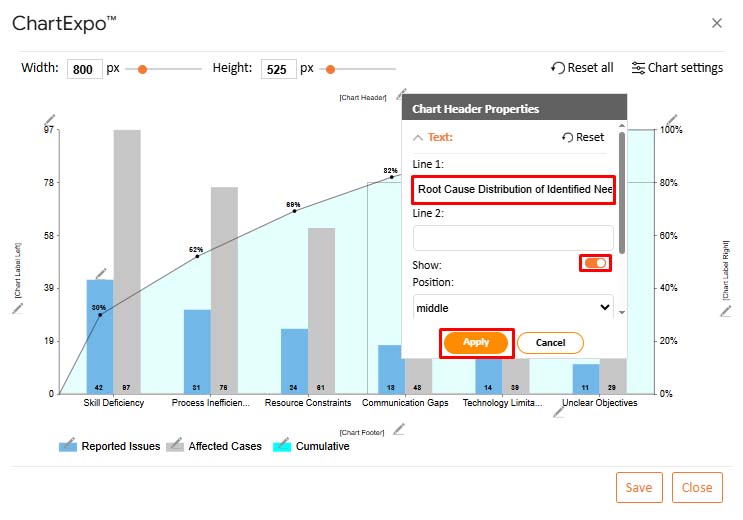Click the Reported Issues legend edit pencil
The height and width of the screenshot is (520, 743).
pyautogui.click(x=68, y=443)
